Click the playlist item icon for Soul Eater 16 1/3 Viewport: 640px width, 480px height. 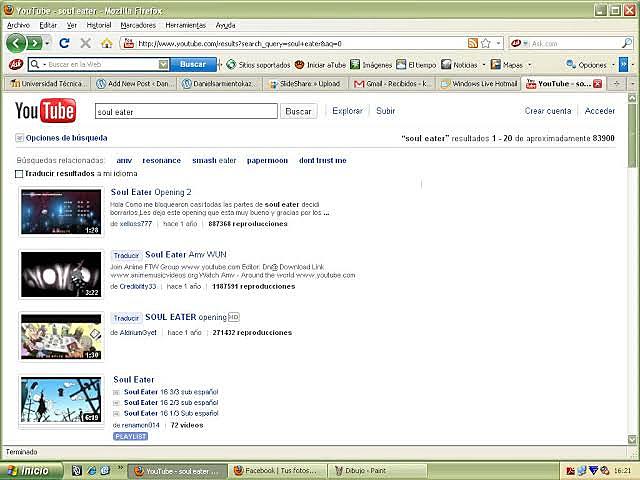point(116,413)
